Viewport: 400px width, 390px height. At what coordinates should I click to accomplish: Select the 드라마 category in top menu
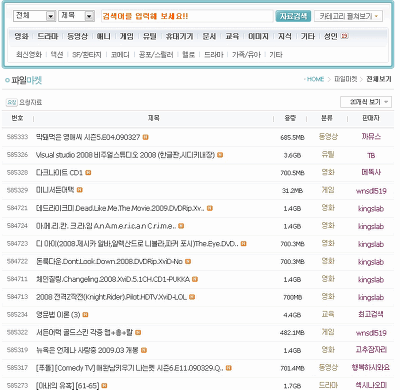coord(48,36)
